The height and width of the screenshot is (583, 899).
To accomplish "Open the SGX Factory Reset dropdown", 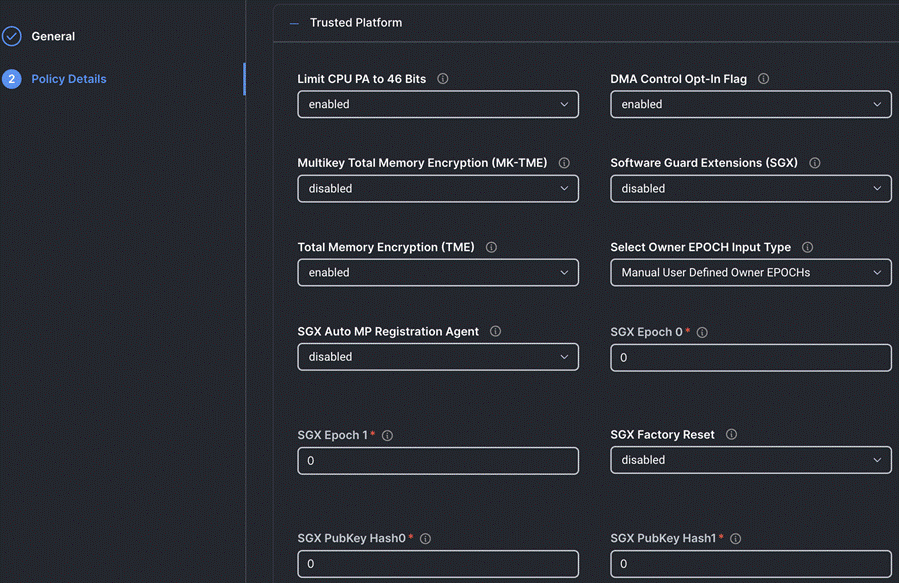I will 751,460.
